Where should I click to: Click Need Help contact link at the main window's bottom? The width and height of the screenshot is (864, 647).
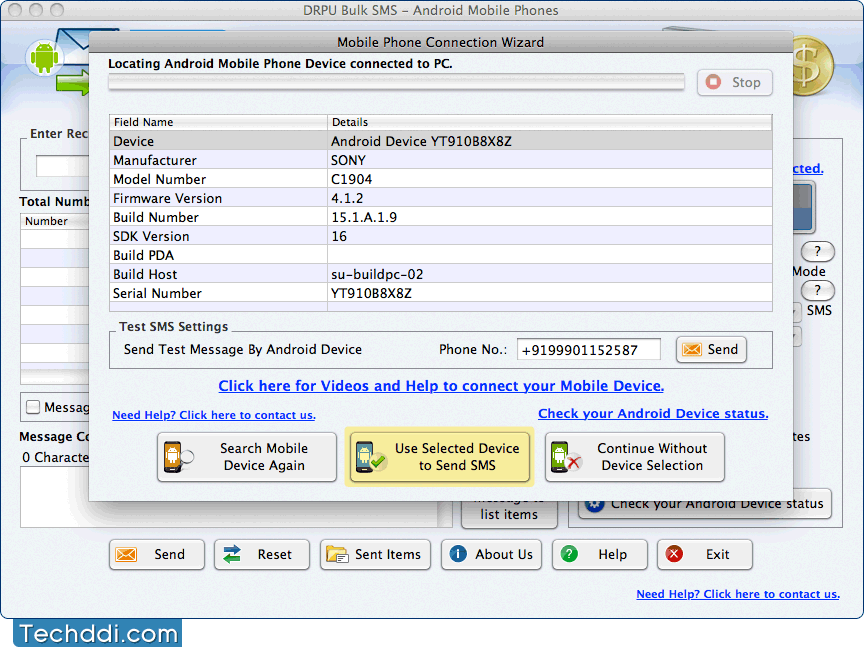pos(738,594)
